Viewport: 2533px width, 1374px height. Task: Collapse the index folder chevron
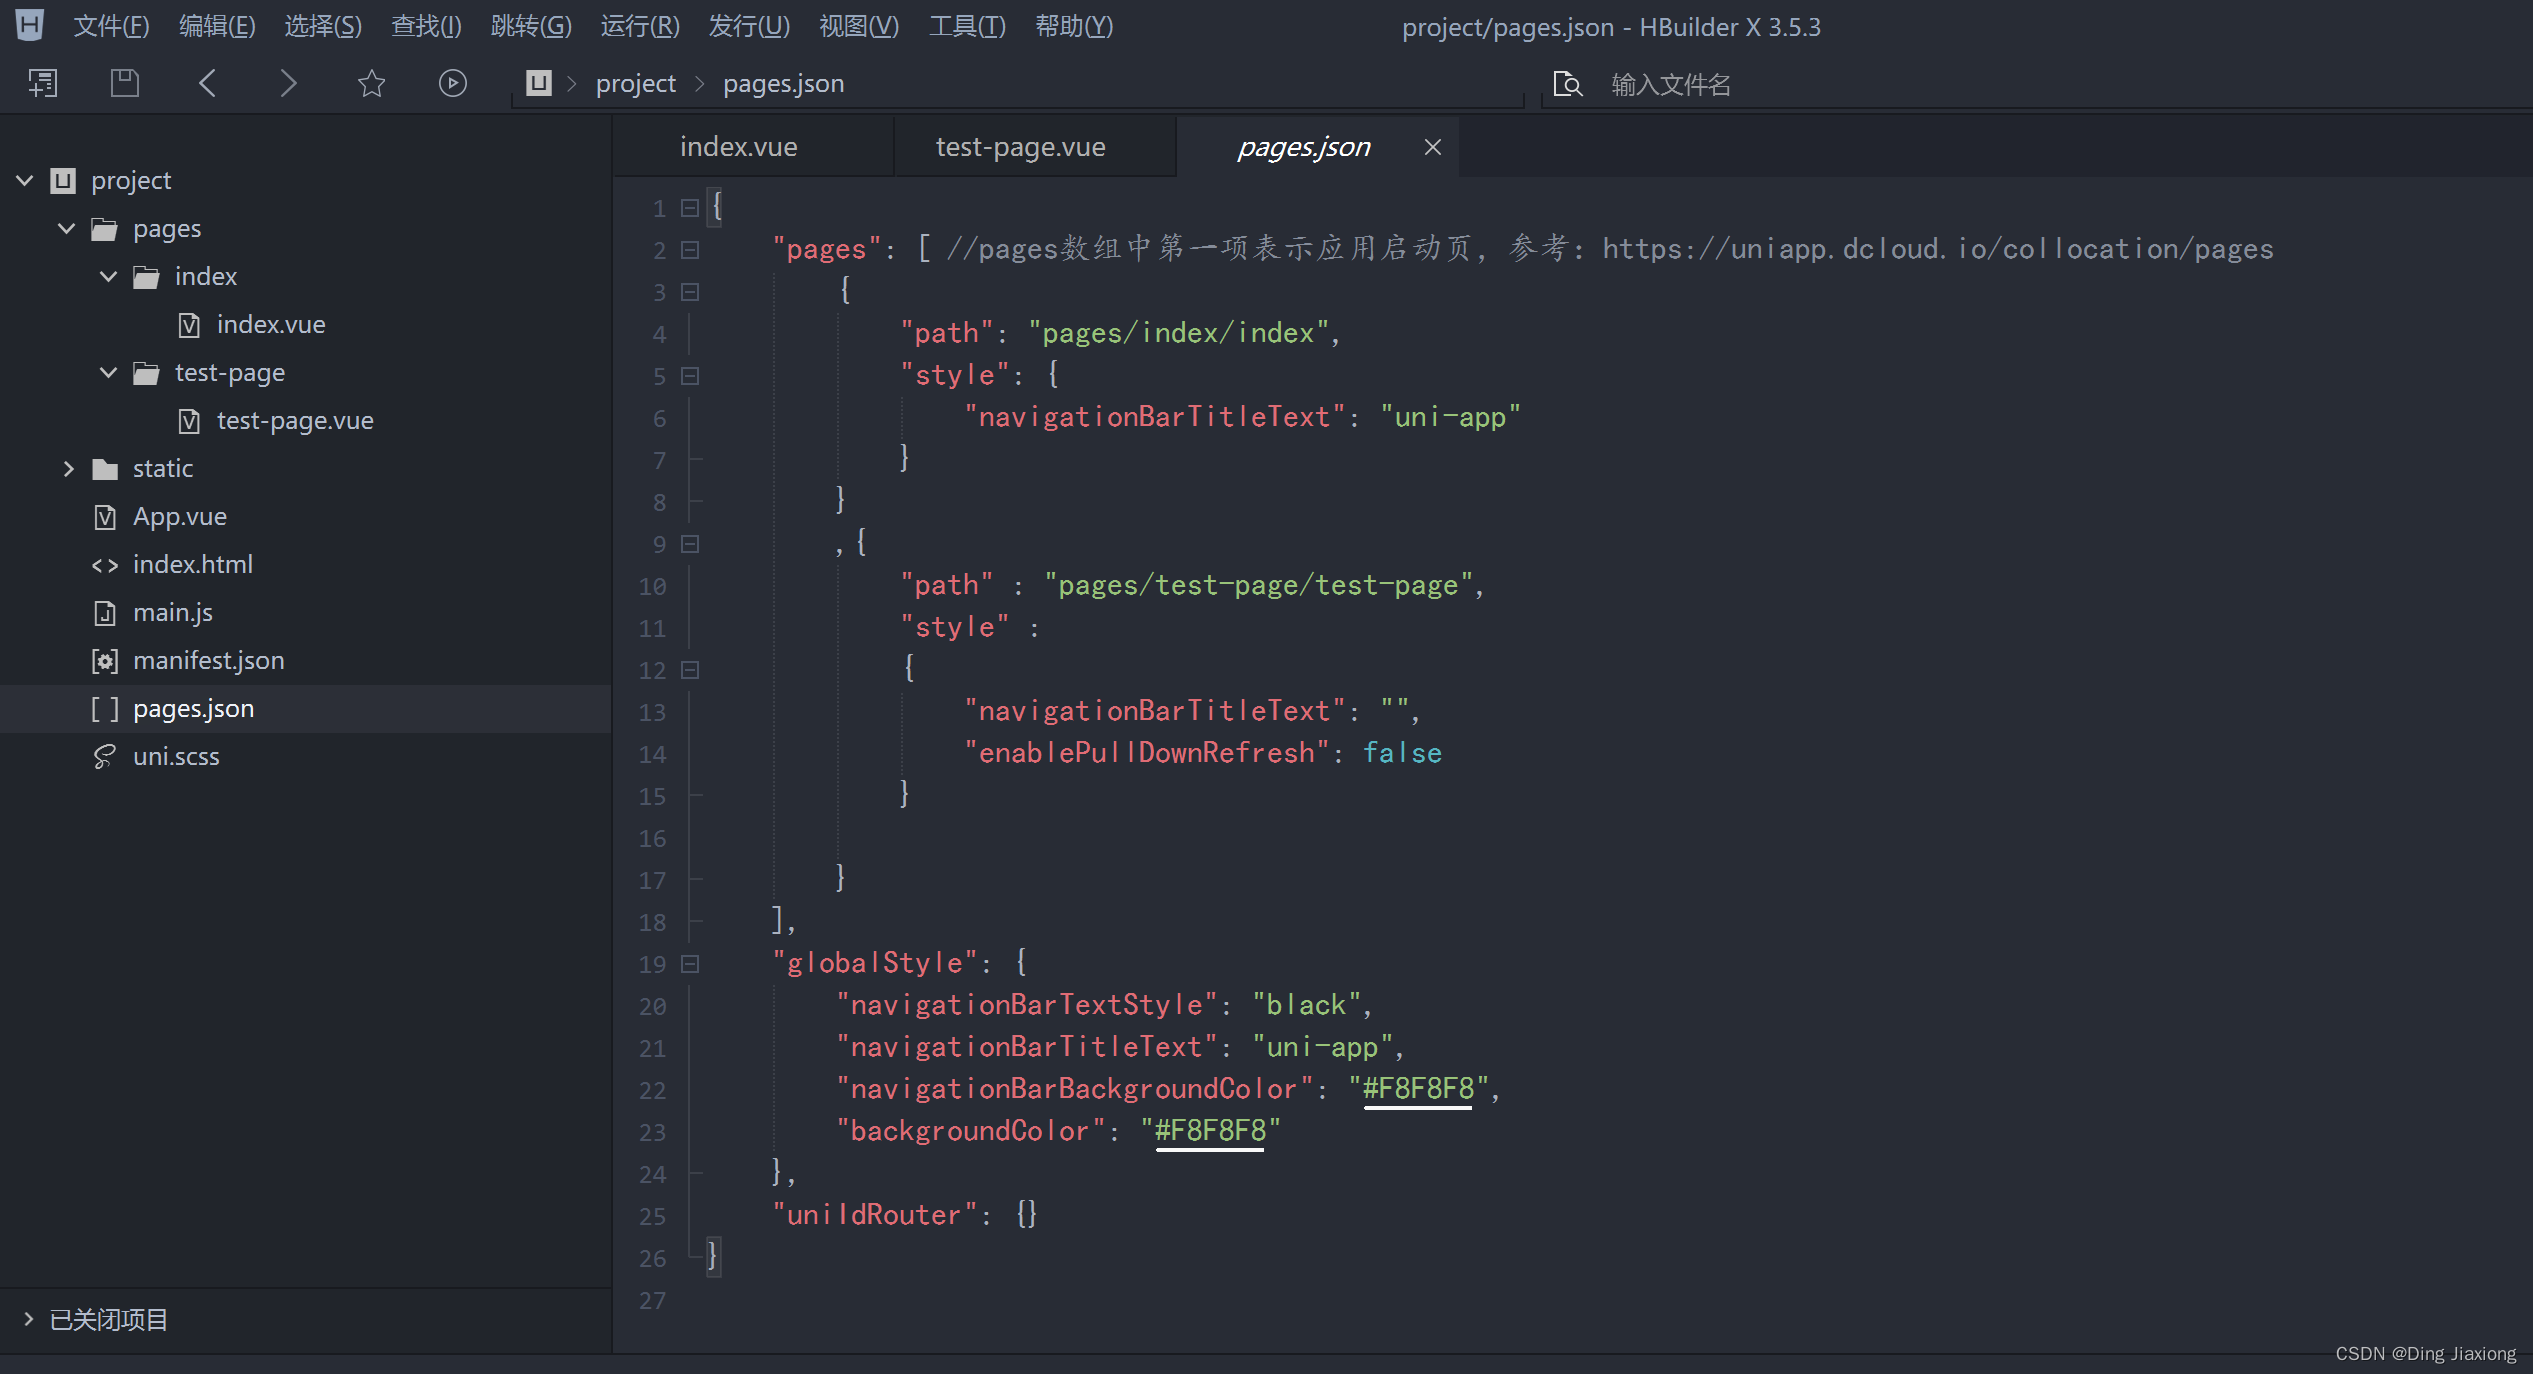point(109,277)
